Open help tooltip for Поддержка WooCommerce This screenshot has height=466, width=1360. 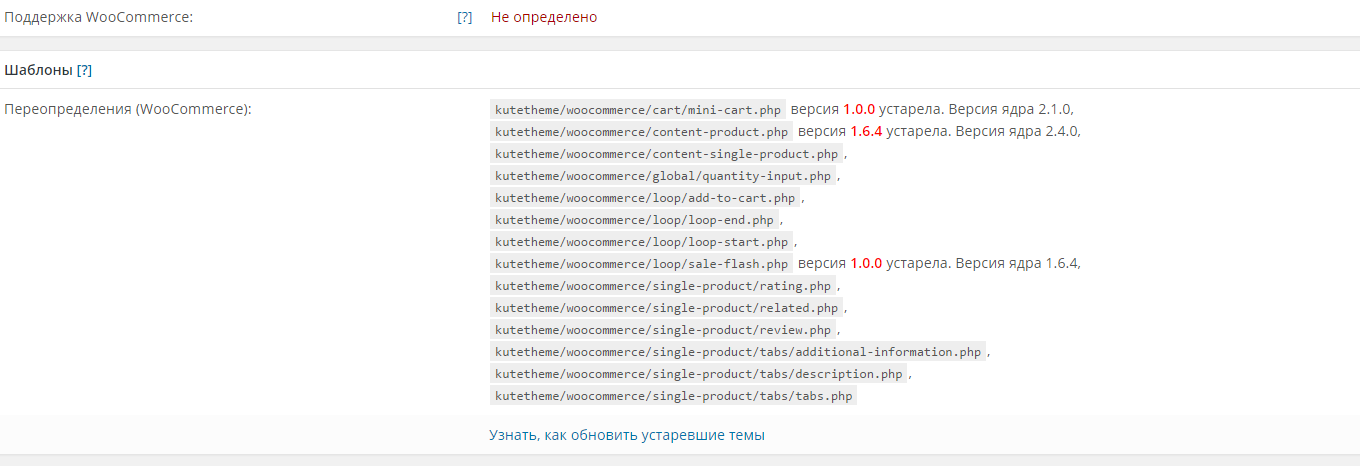click(x=464, y=17)
